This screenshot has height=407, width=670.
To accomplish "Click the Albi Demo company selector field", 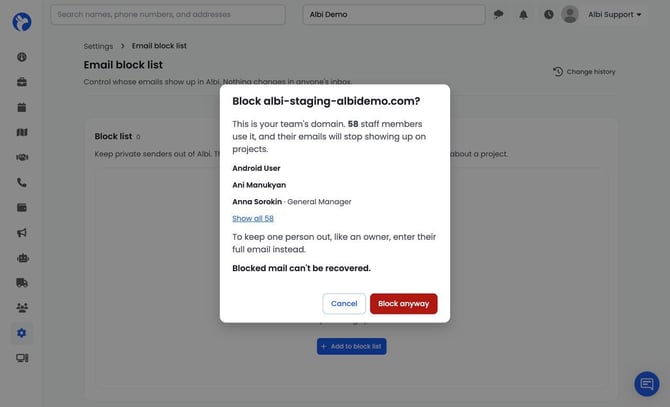I will pyautogui.click(x=394, y=15).
